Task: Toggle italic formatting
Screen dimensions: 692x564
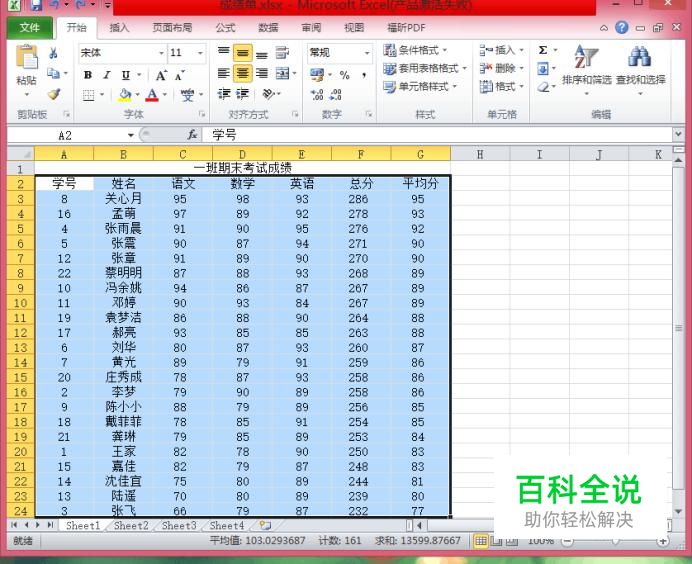Action: coord(107,75)
